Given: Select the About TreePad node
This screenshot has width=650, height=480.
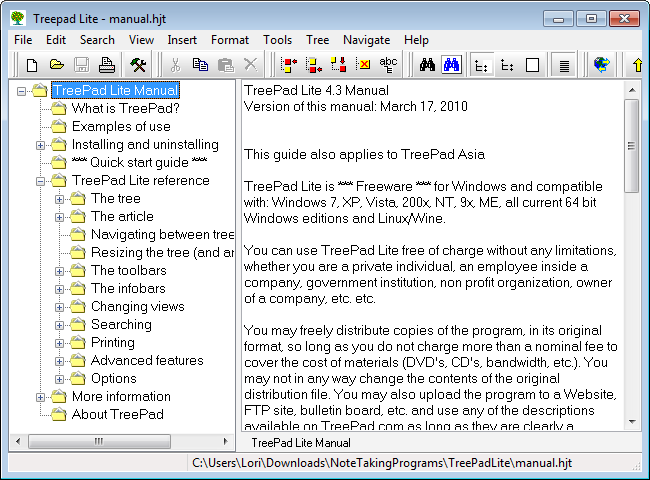Looking at the screenshot, I should [x=118, y=415].
